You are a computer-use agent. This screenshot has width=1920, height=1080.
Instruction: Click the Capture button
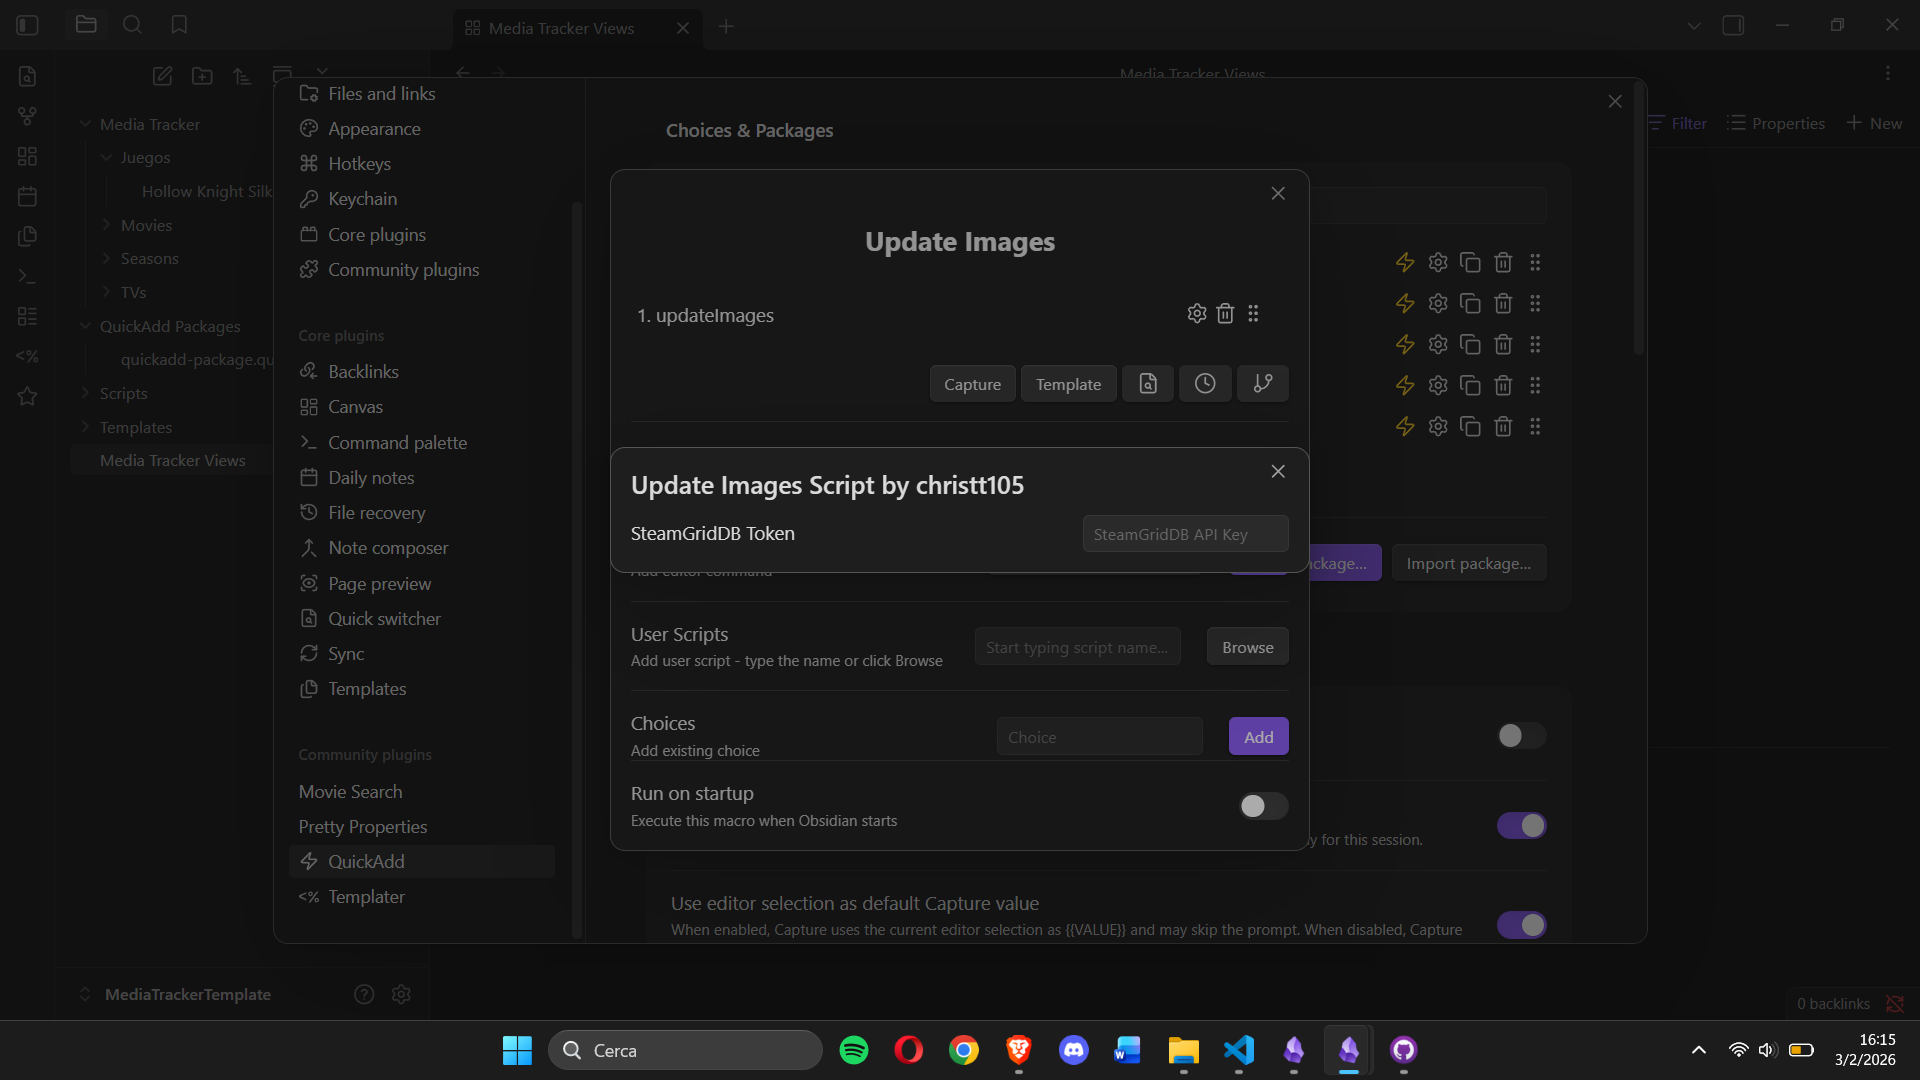coord(972,384)
